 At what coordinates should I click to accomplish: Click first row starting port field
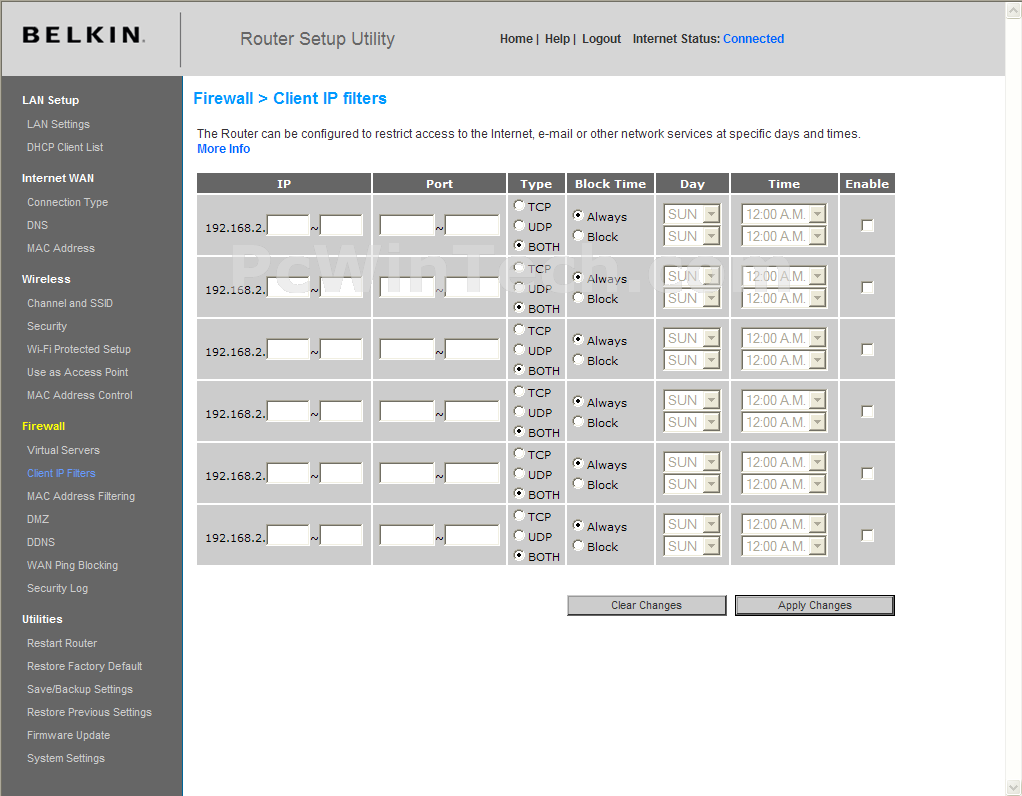tap(407, 226)
